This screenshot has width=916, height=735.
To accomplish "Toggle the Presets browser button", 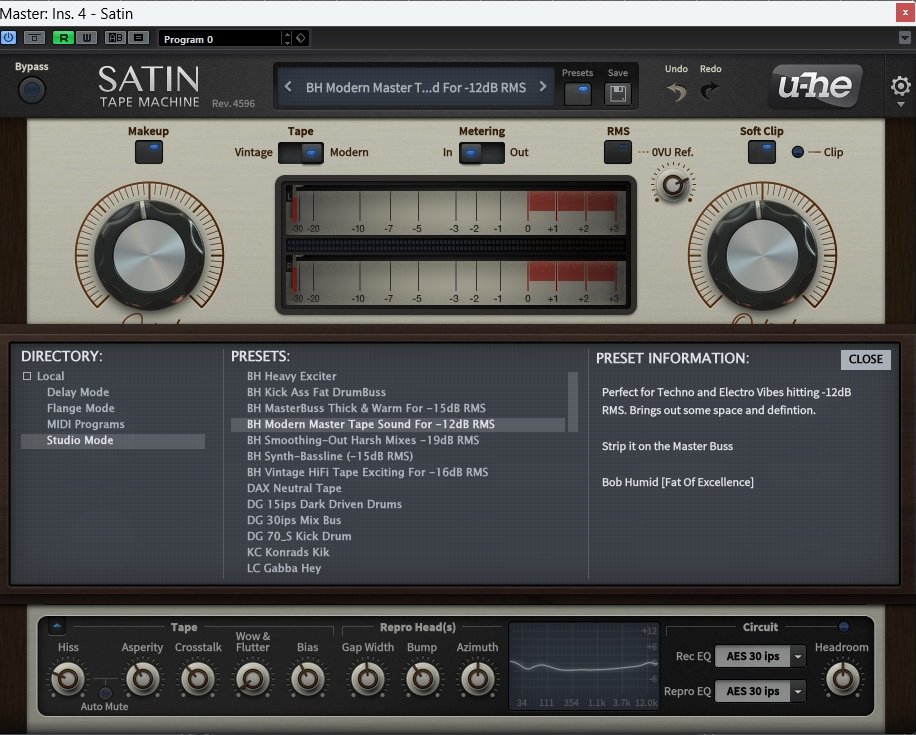I will 578,93.
